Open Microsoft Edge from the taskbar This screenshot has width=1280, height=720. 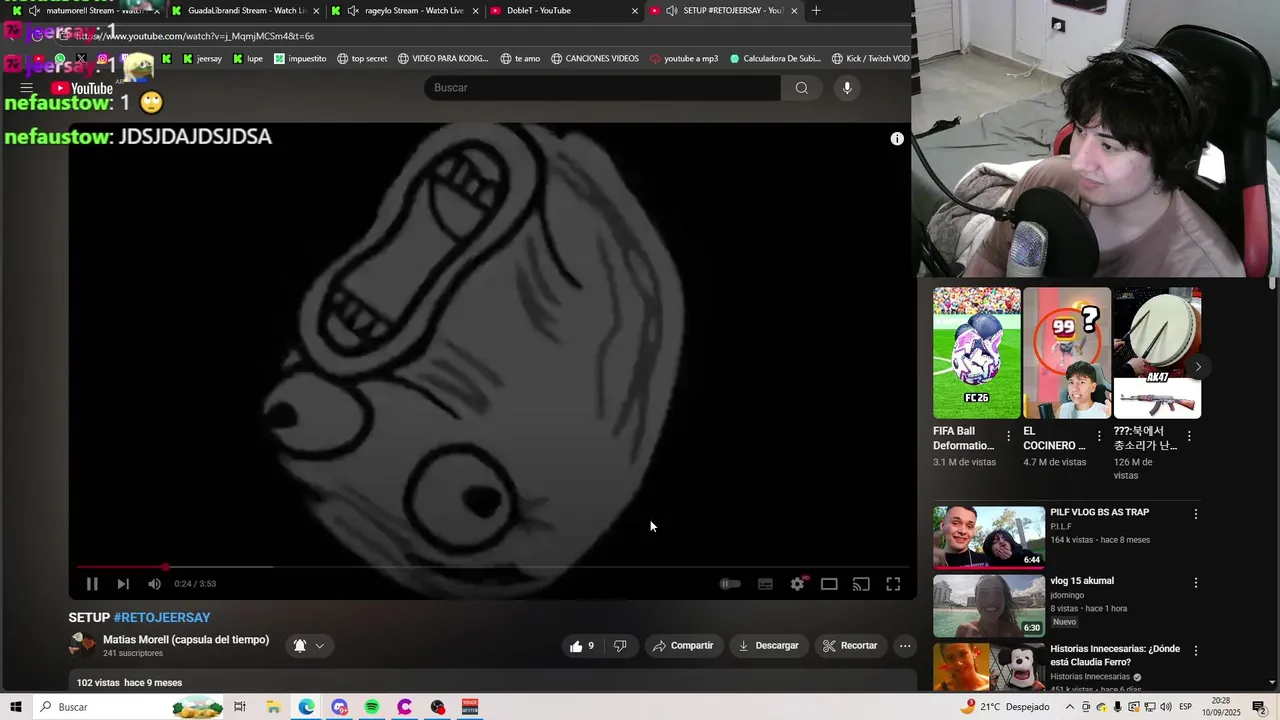(306, 707)
